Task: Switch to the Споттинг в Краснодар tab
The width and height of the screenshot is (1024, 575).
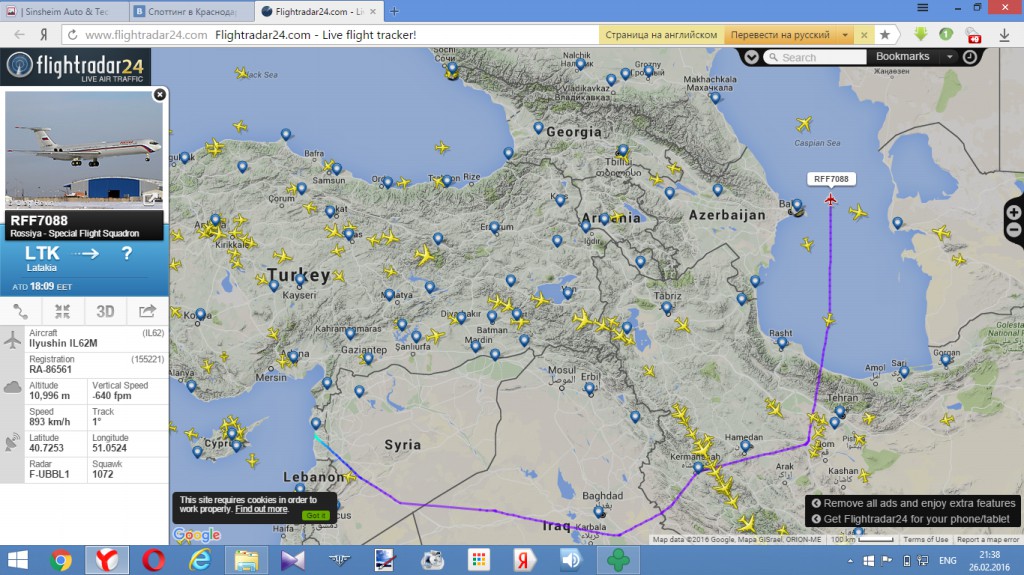Action: pyautogui.click(x=192, y=11)
